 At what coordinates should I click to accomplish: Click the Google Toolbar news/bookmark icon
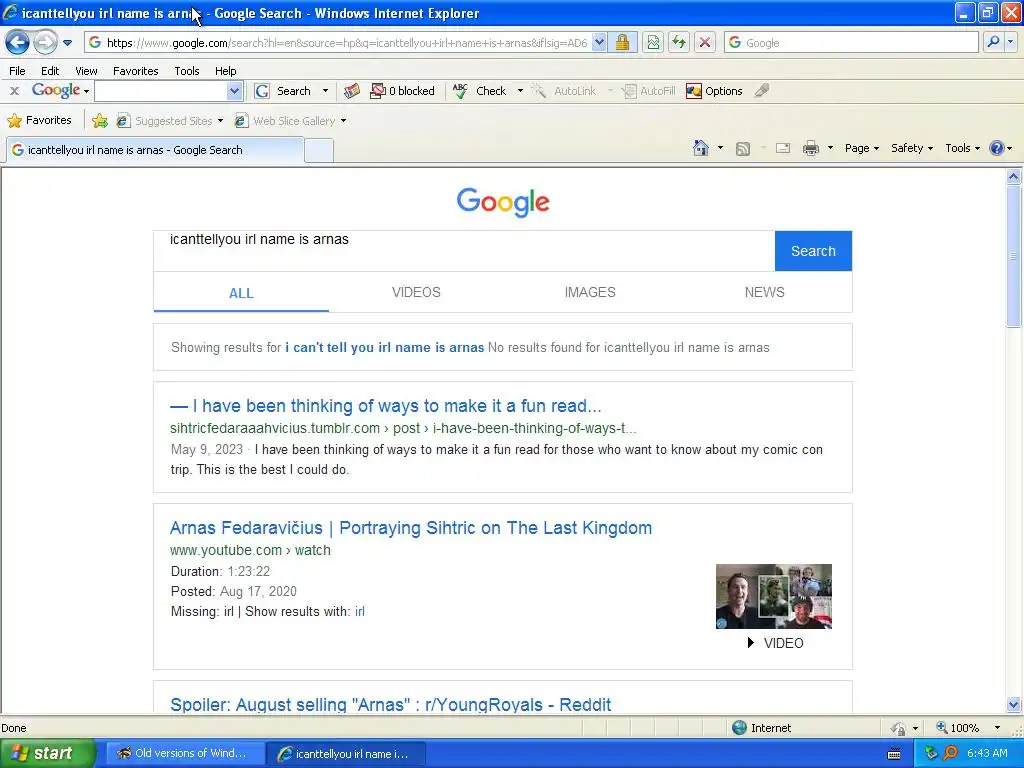point(352,91)
